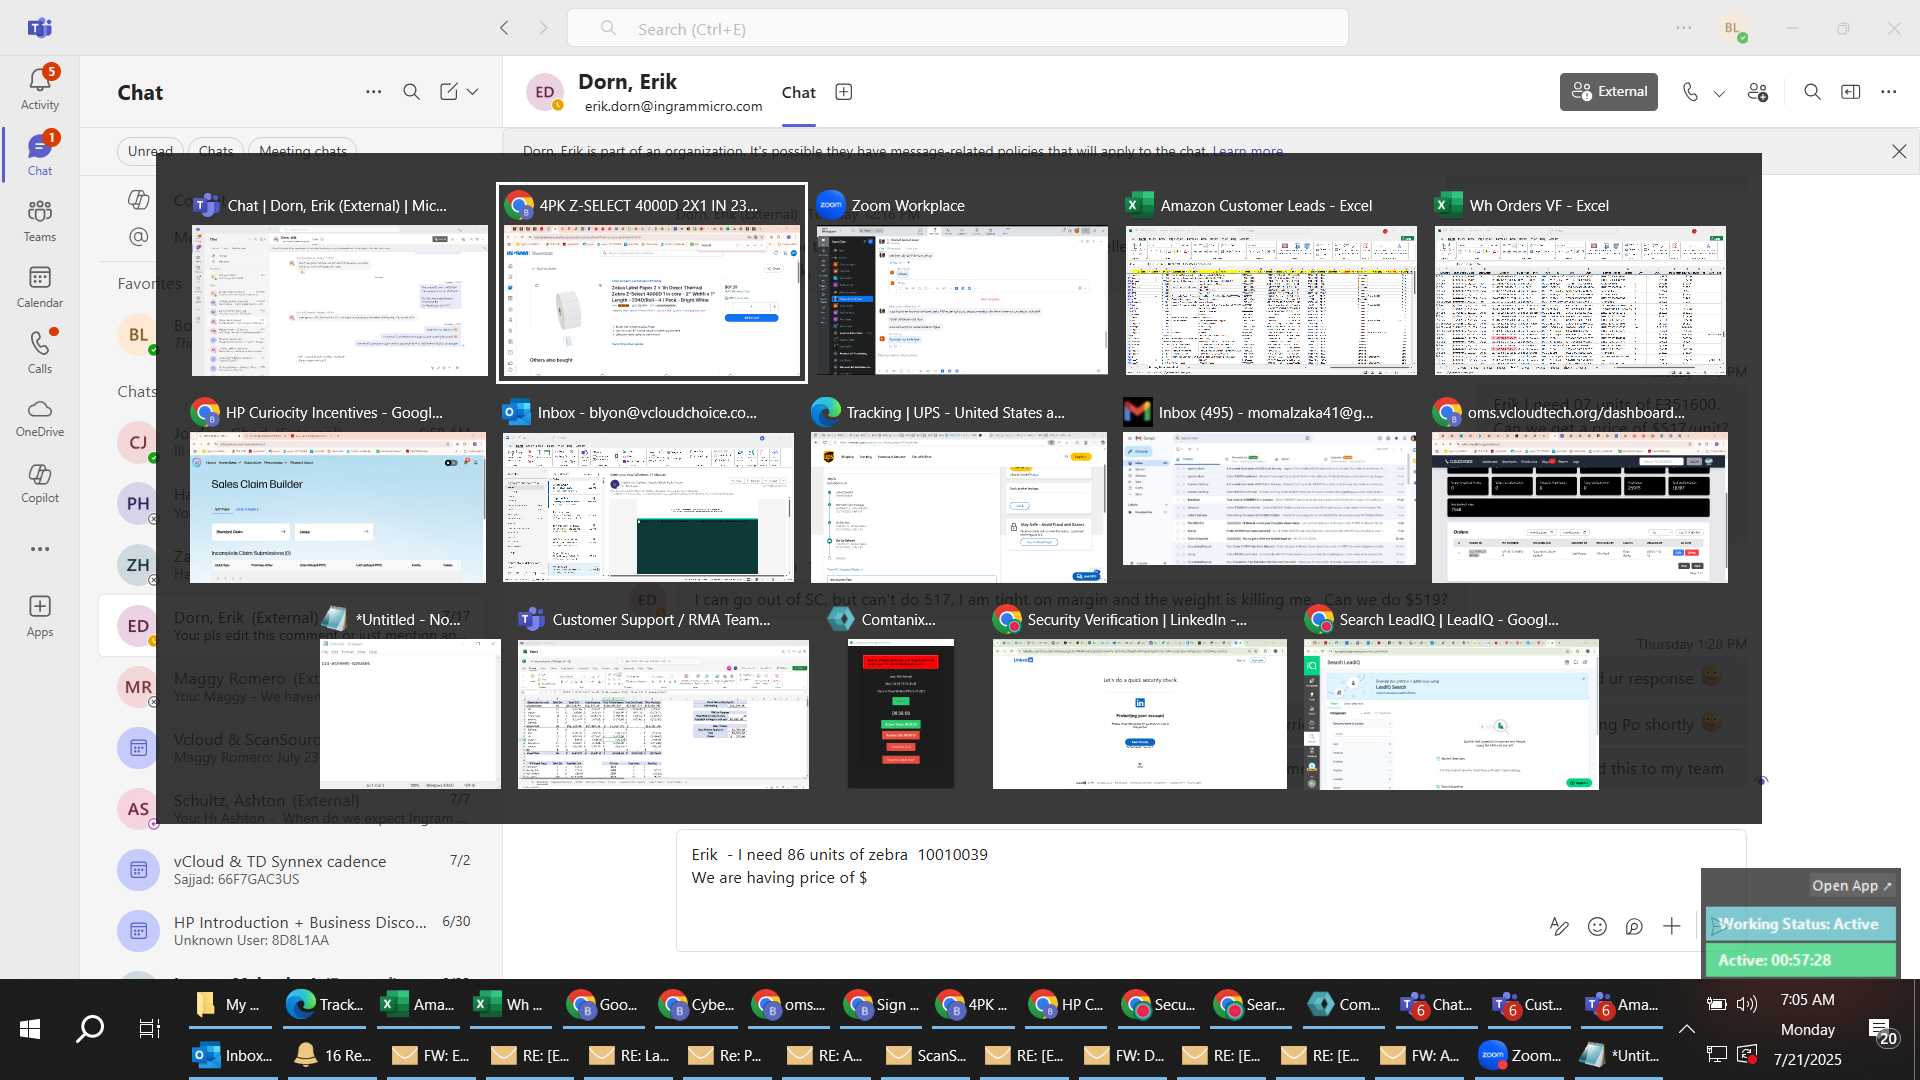Screen dimensions: 1920x1080
Task: Show more apps with the sidebar ellipsis
Action: click(x=40, y=549)
